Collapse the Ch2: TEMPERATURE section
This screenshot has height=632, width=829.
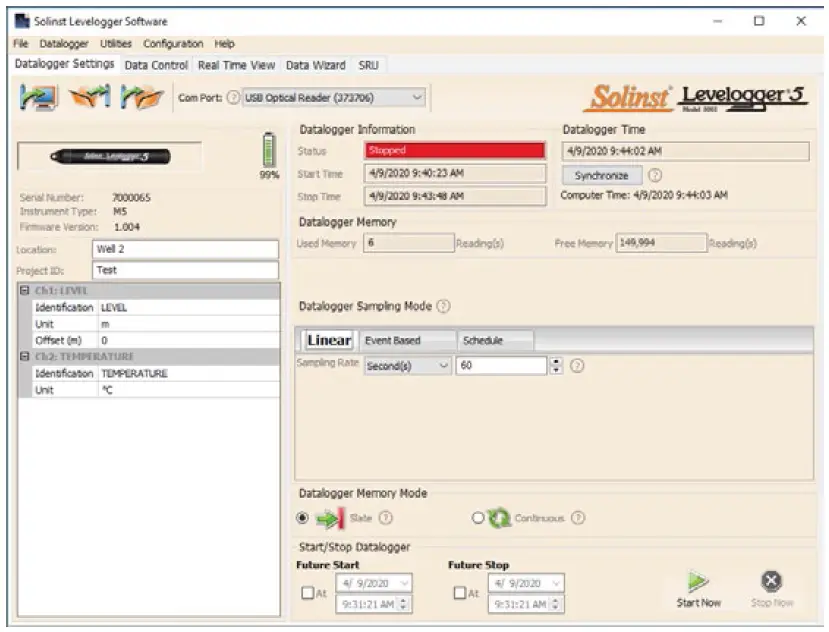click(24, 356)
